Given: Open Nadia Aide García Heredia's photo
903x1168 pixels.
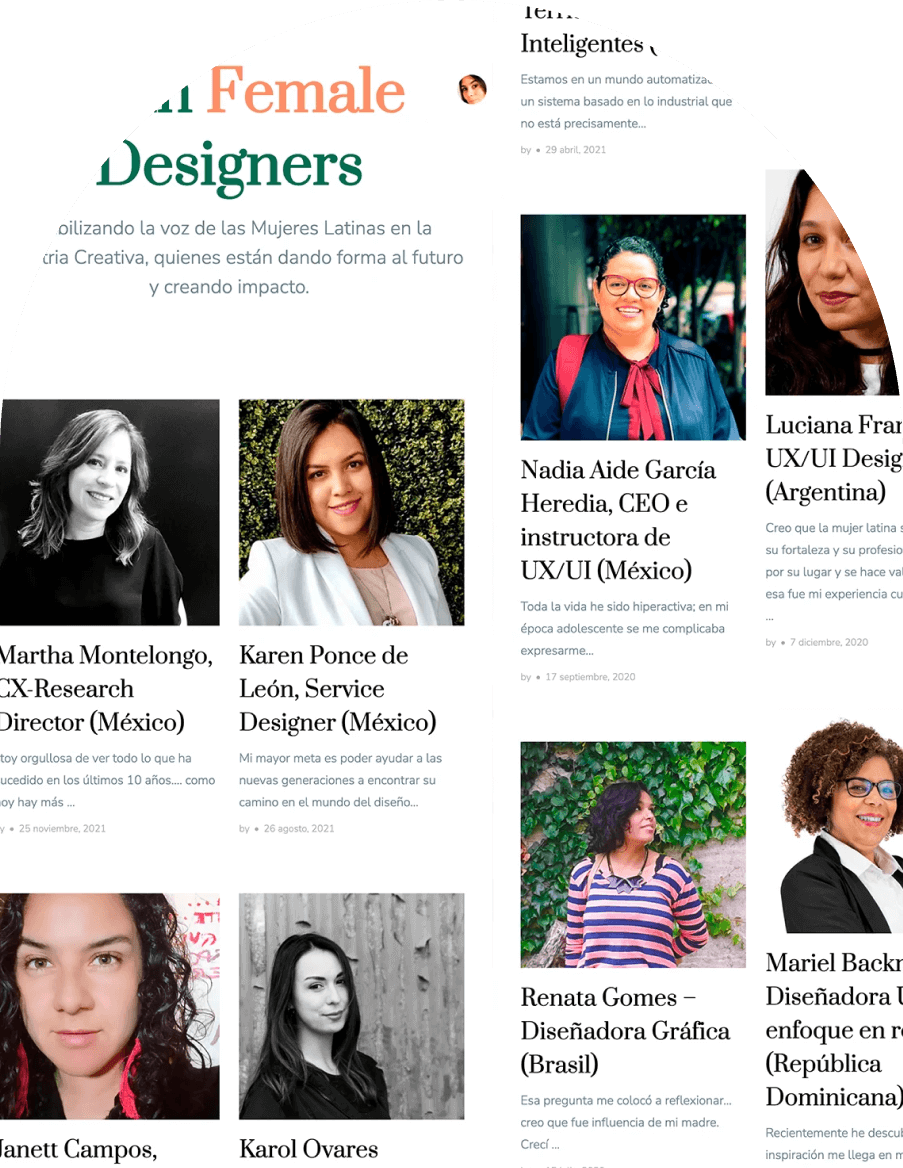Looking at the screenshot, I should pos(633,328).
